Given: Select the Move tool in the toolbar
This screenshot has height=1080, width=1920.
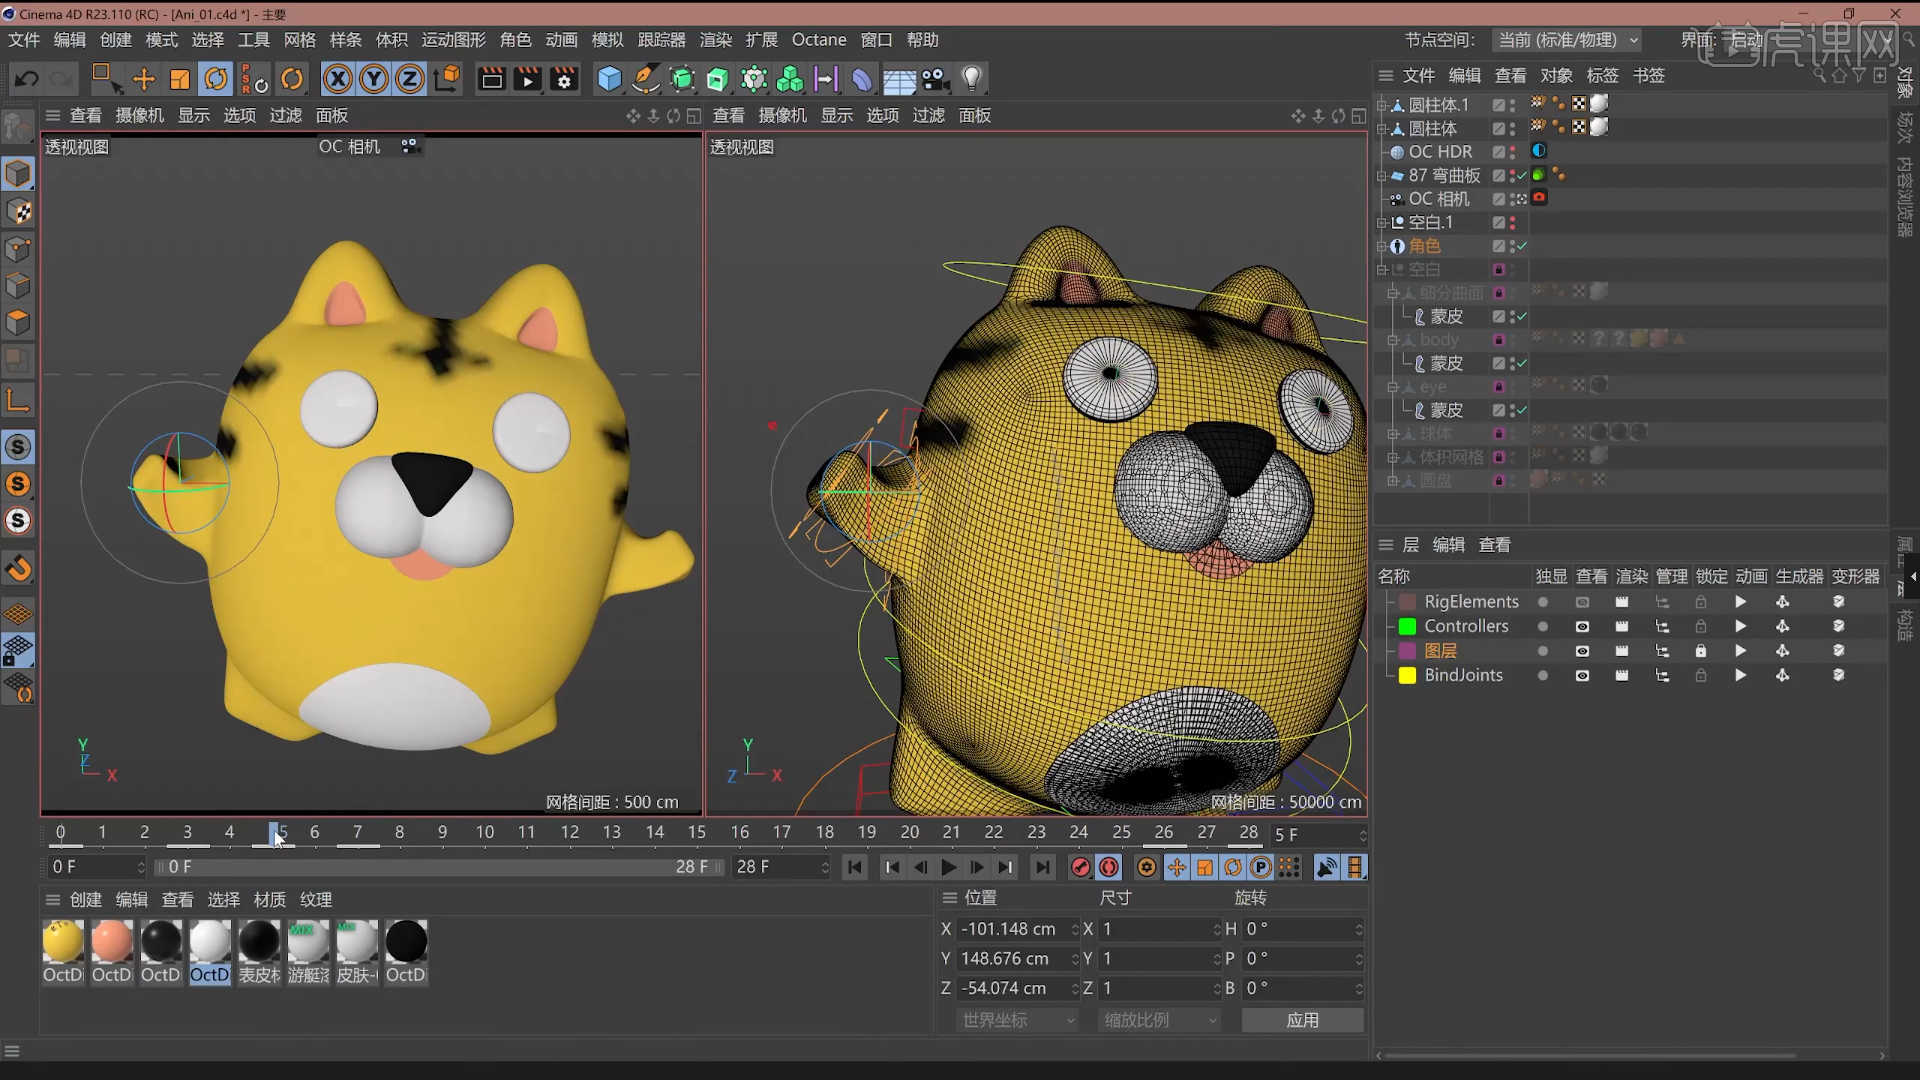Looking at the screenshot, I should pos(143,79).
